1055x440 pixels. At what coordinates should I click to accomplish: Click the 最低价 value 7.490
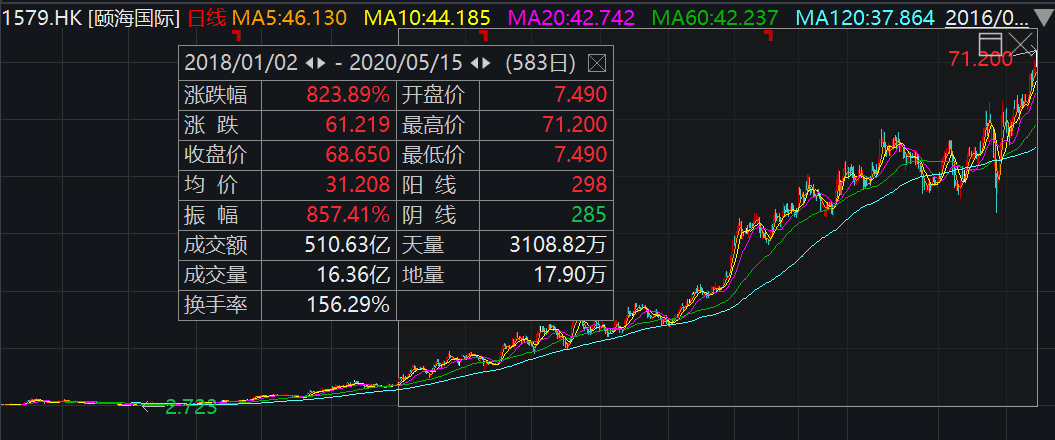(x=582, y=155)
